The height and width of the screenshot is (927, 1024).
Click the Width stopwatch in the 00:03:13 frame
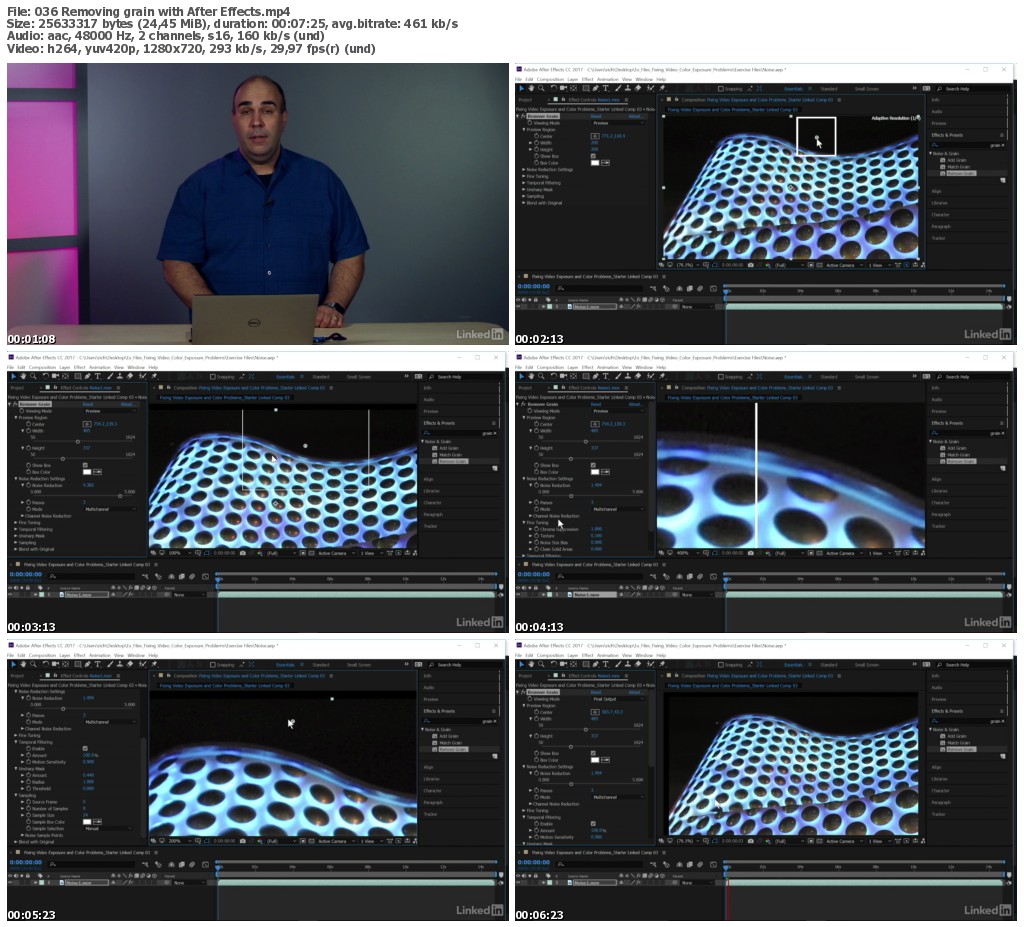tap(29, 431)
